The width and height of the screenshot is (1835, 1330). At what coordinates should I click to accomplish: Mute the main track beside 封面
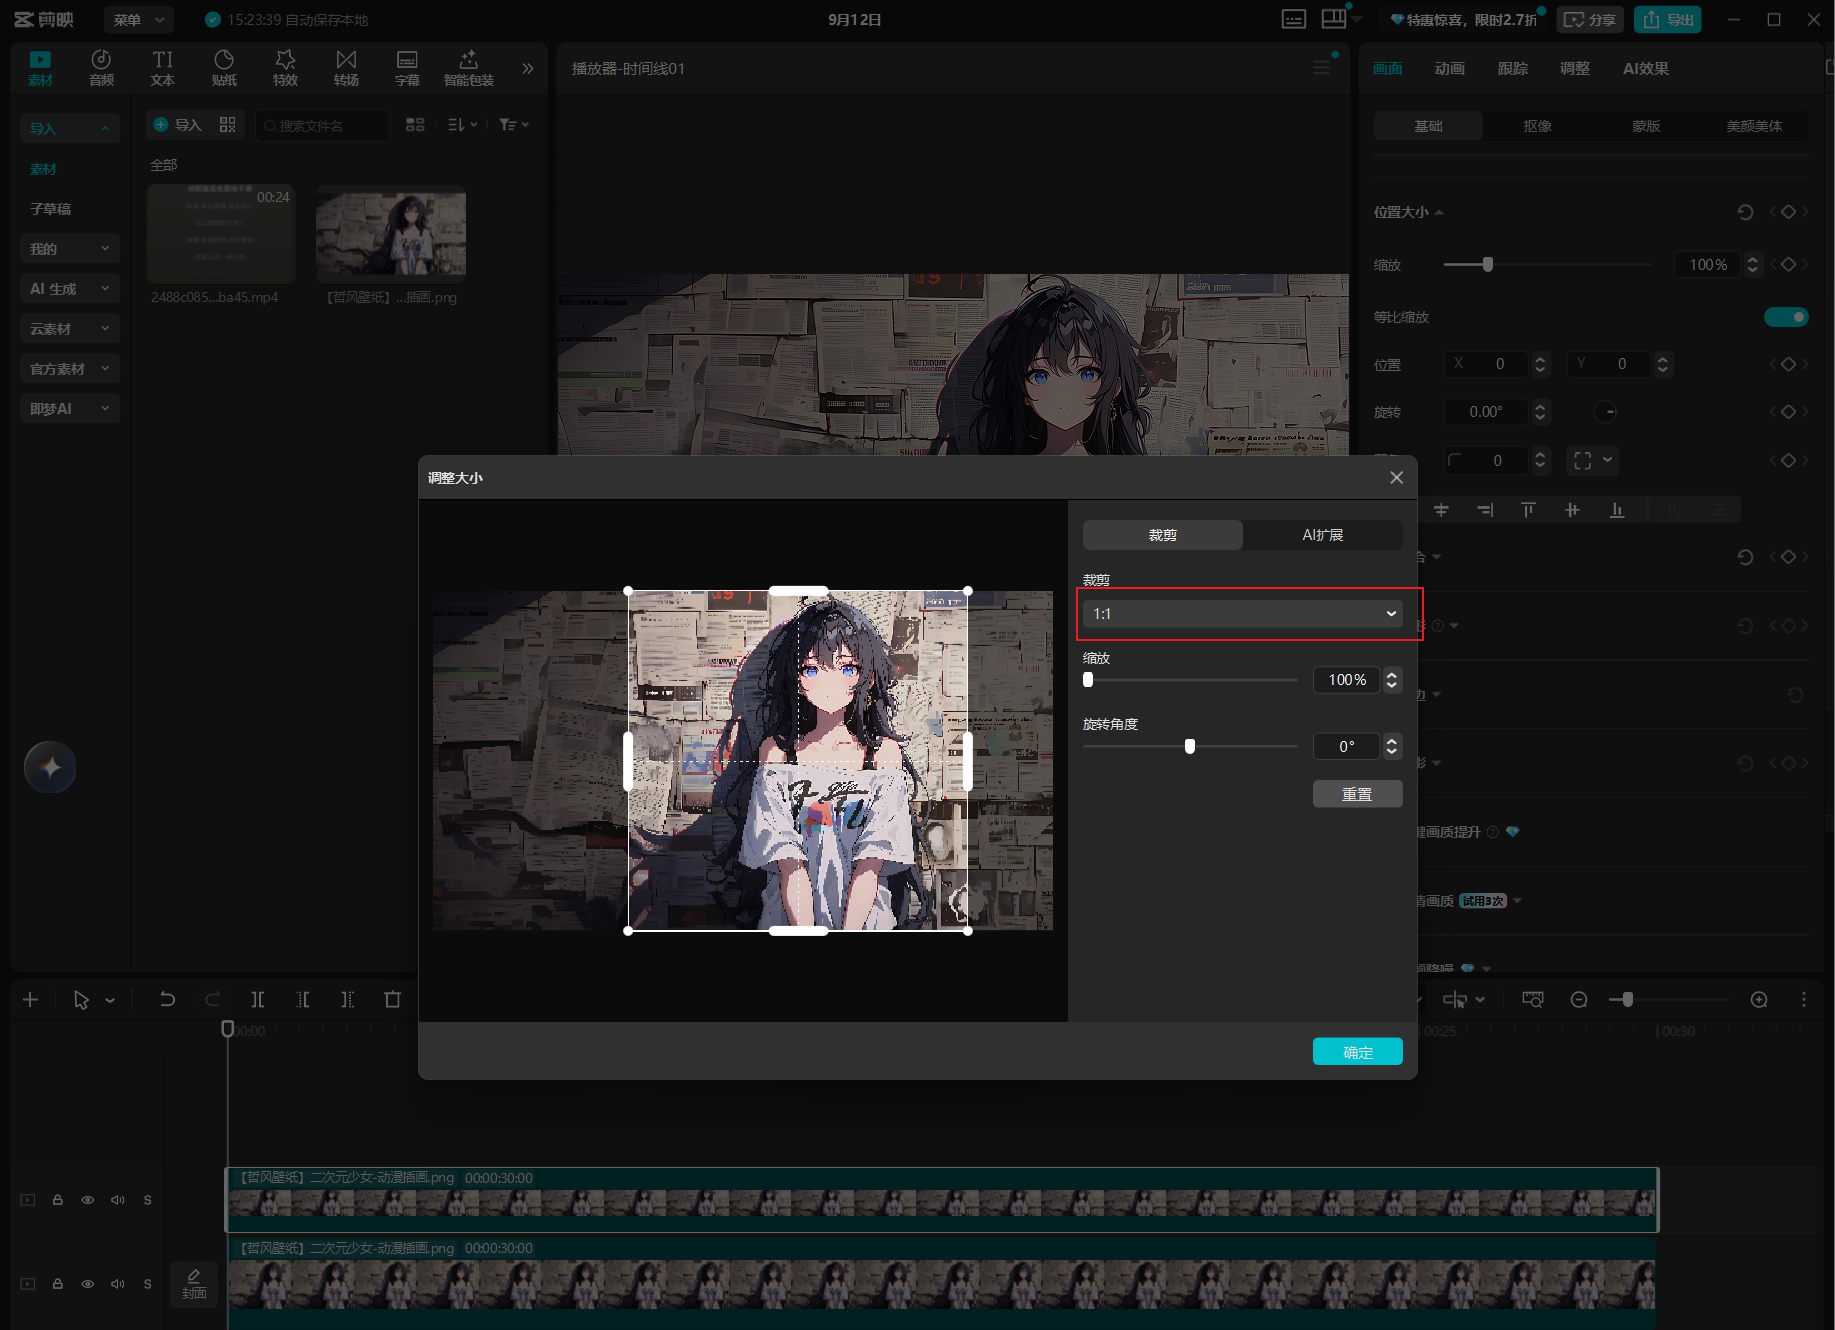tap(118, 1284)
